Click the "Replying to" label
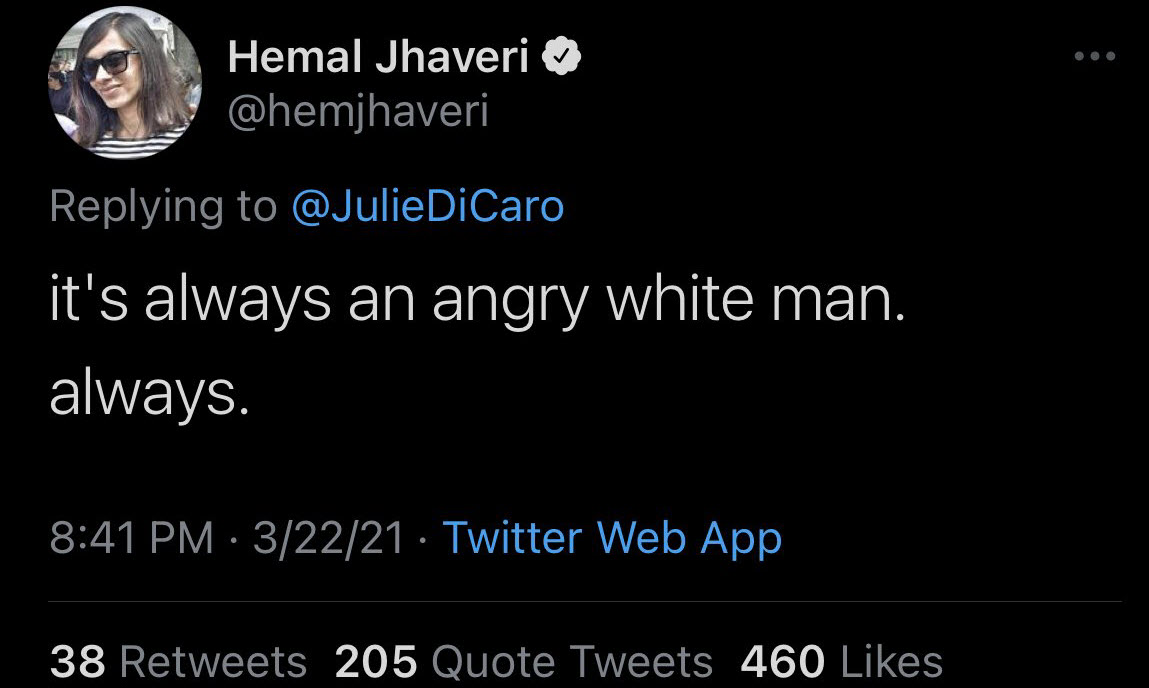The image size is (1149, 688). click(x=163, y=207)
